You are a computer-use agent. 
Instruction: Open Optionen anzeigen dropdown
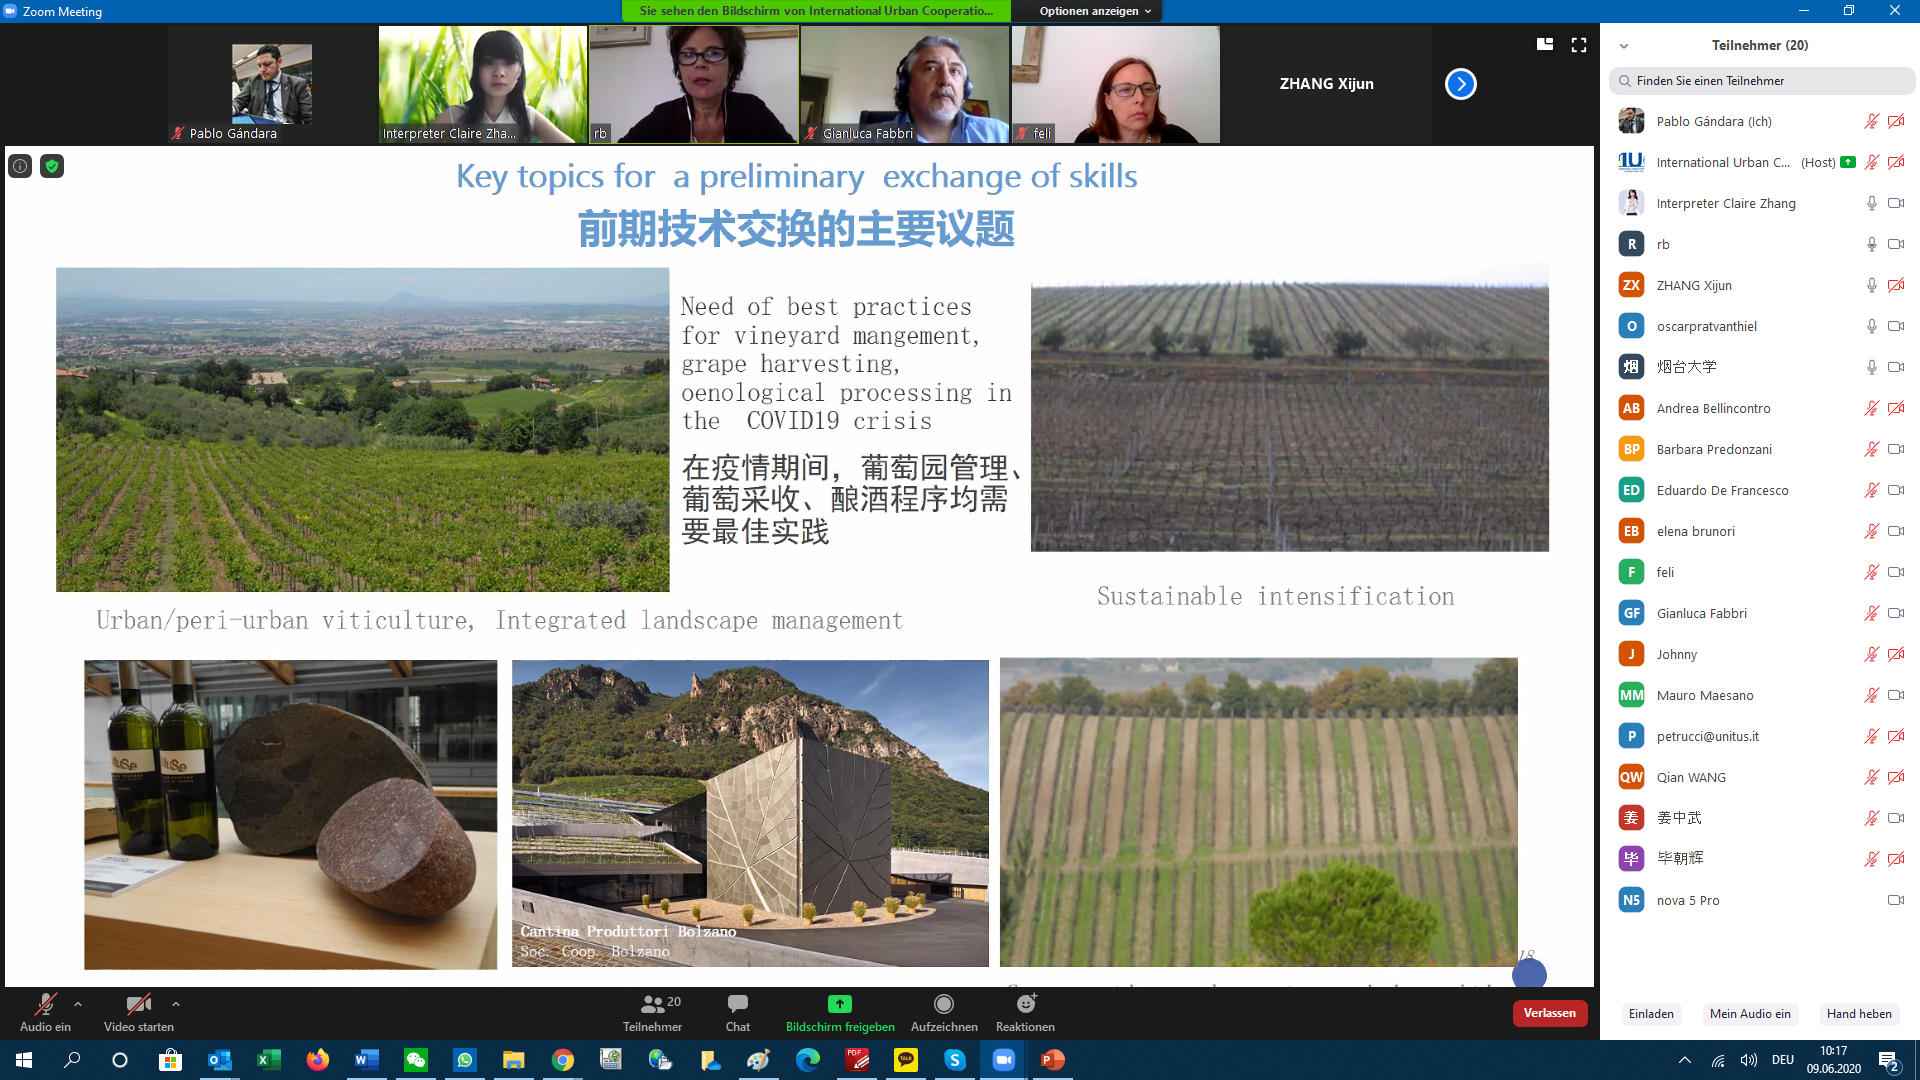click(1095, 11)
